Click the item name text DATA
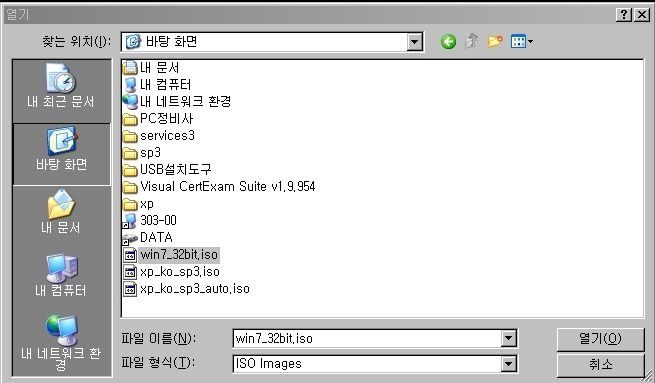 click(156, 238)
